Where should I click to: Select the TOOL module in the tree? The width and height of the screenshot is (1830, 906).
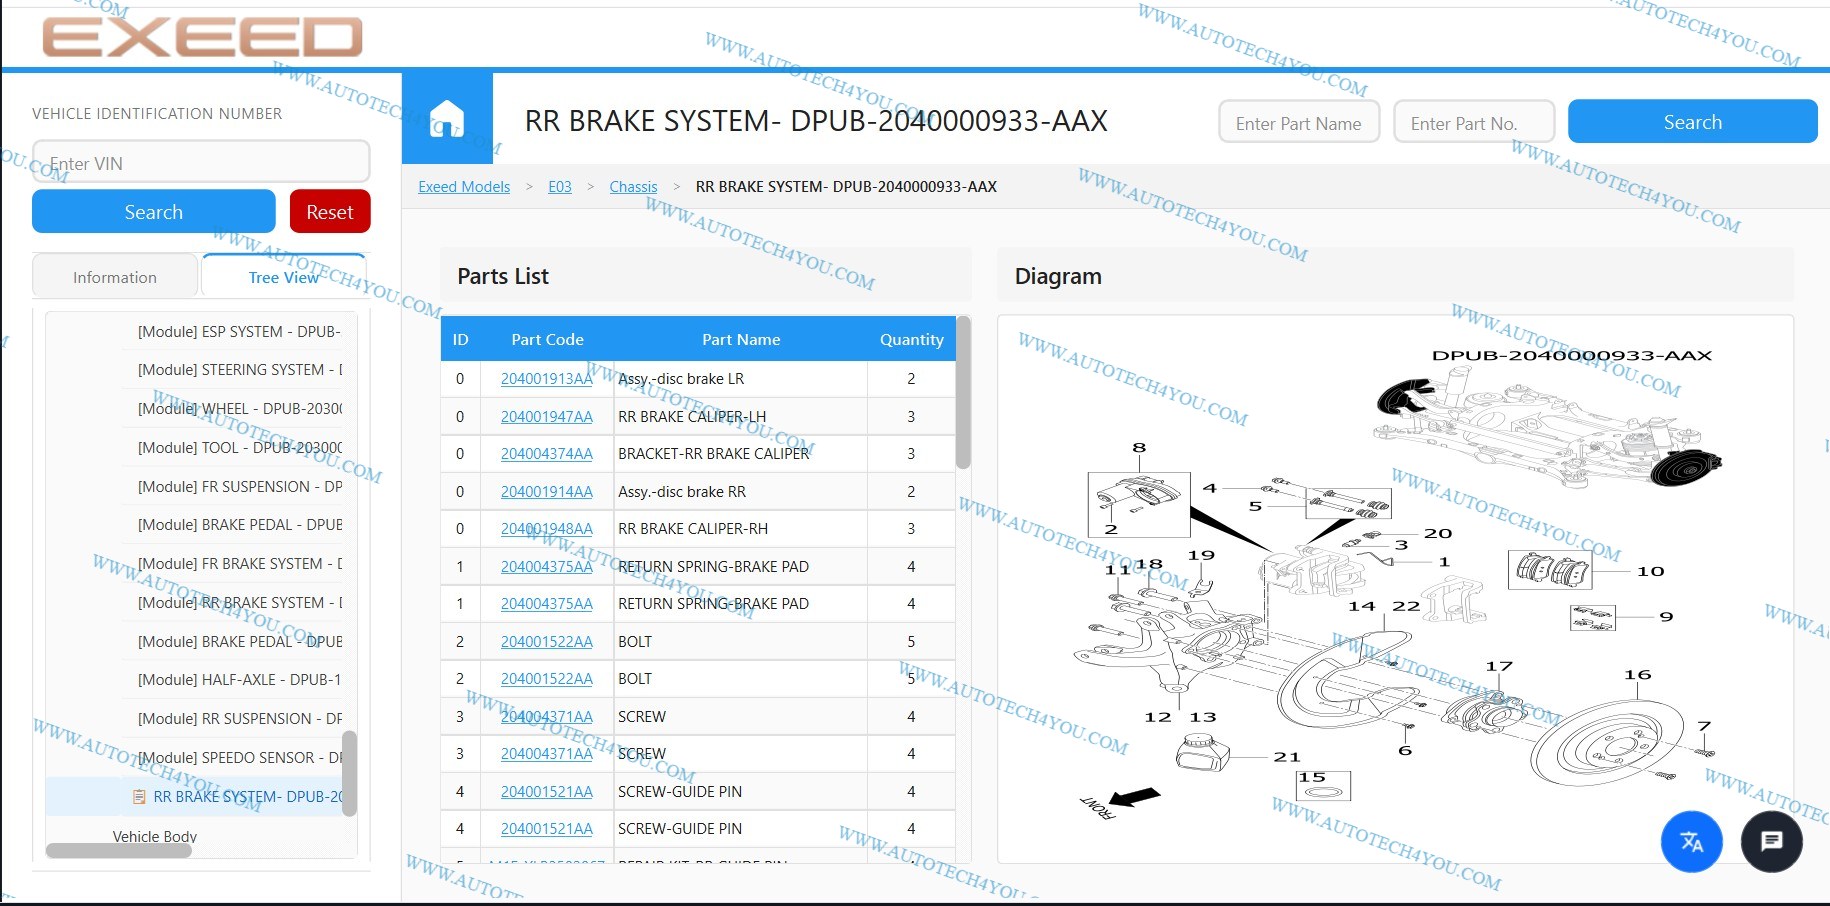[240, 448]
